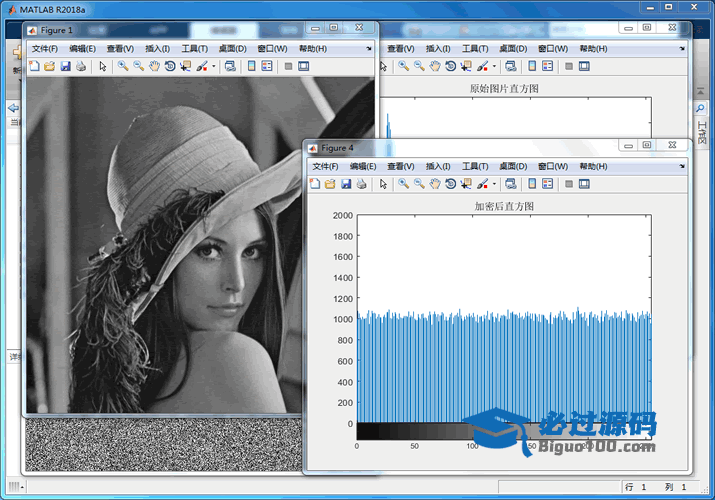Hide Plot Tools icon in Figure 4
The height and width of the screenshot is (500, 715).
[569, 184]
